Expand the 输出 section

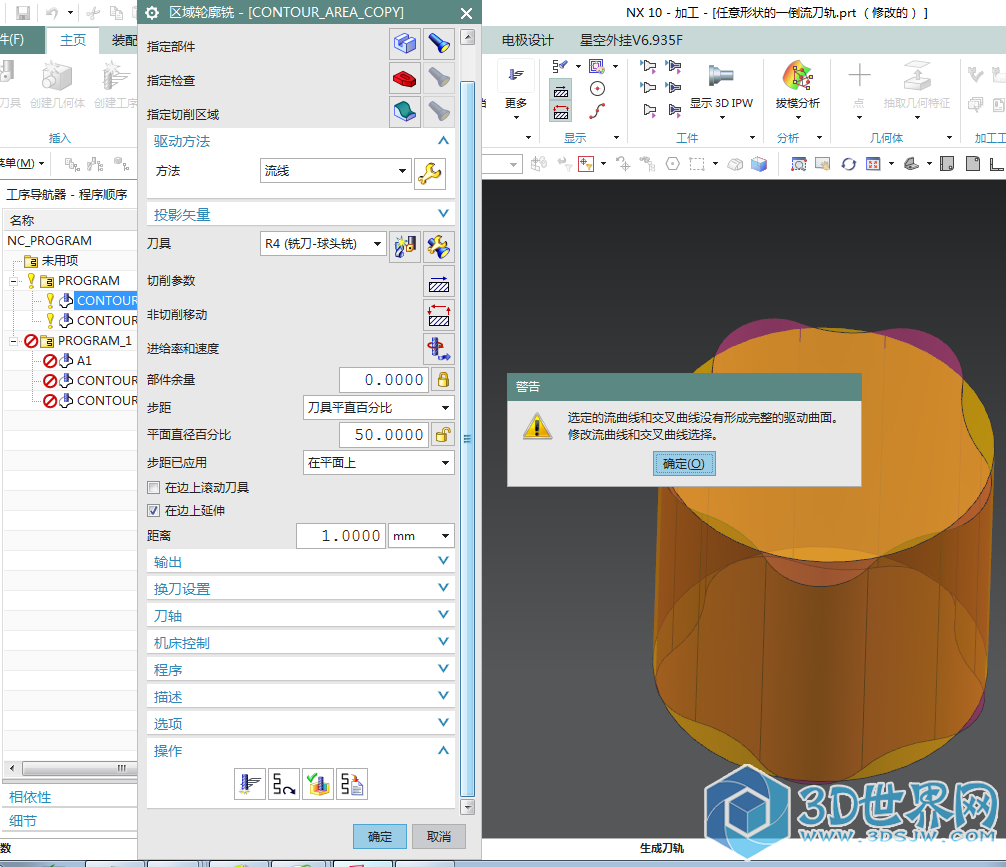pyautogui.click(x=300, y=562)
